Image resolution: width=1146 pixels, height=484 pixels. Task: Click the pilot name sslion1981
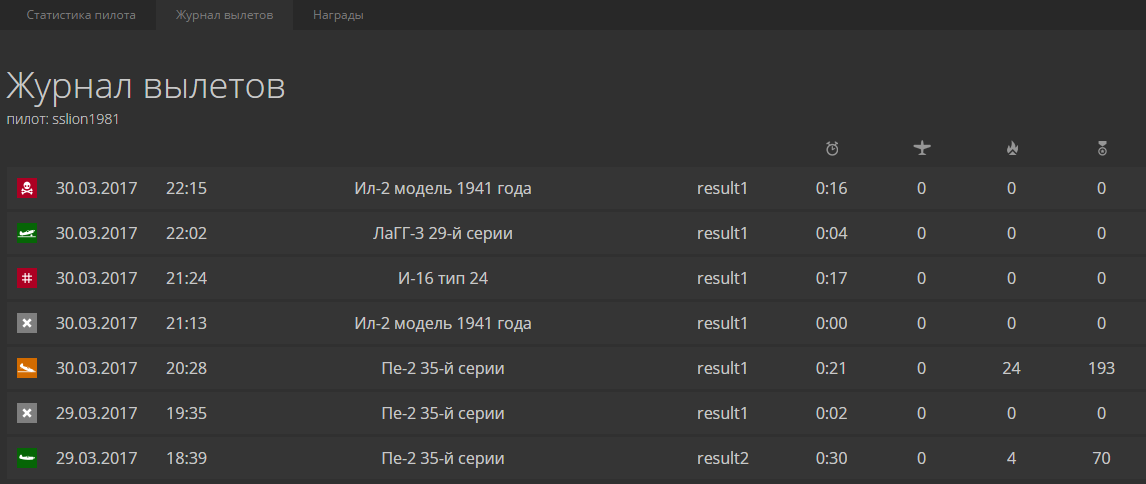point(86,119)
